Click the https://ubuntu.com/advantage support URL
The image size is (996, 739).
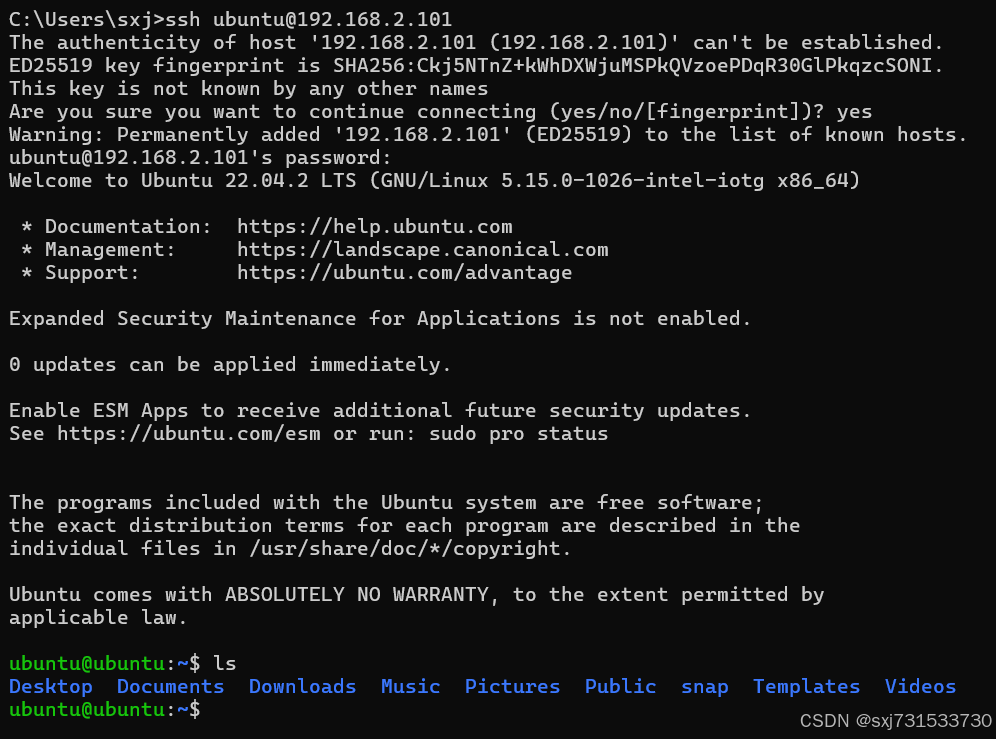(x=404, y=273)
